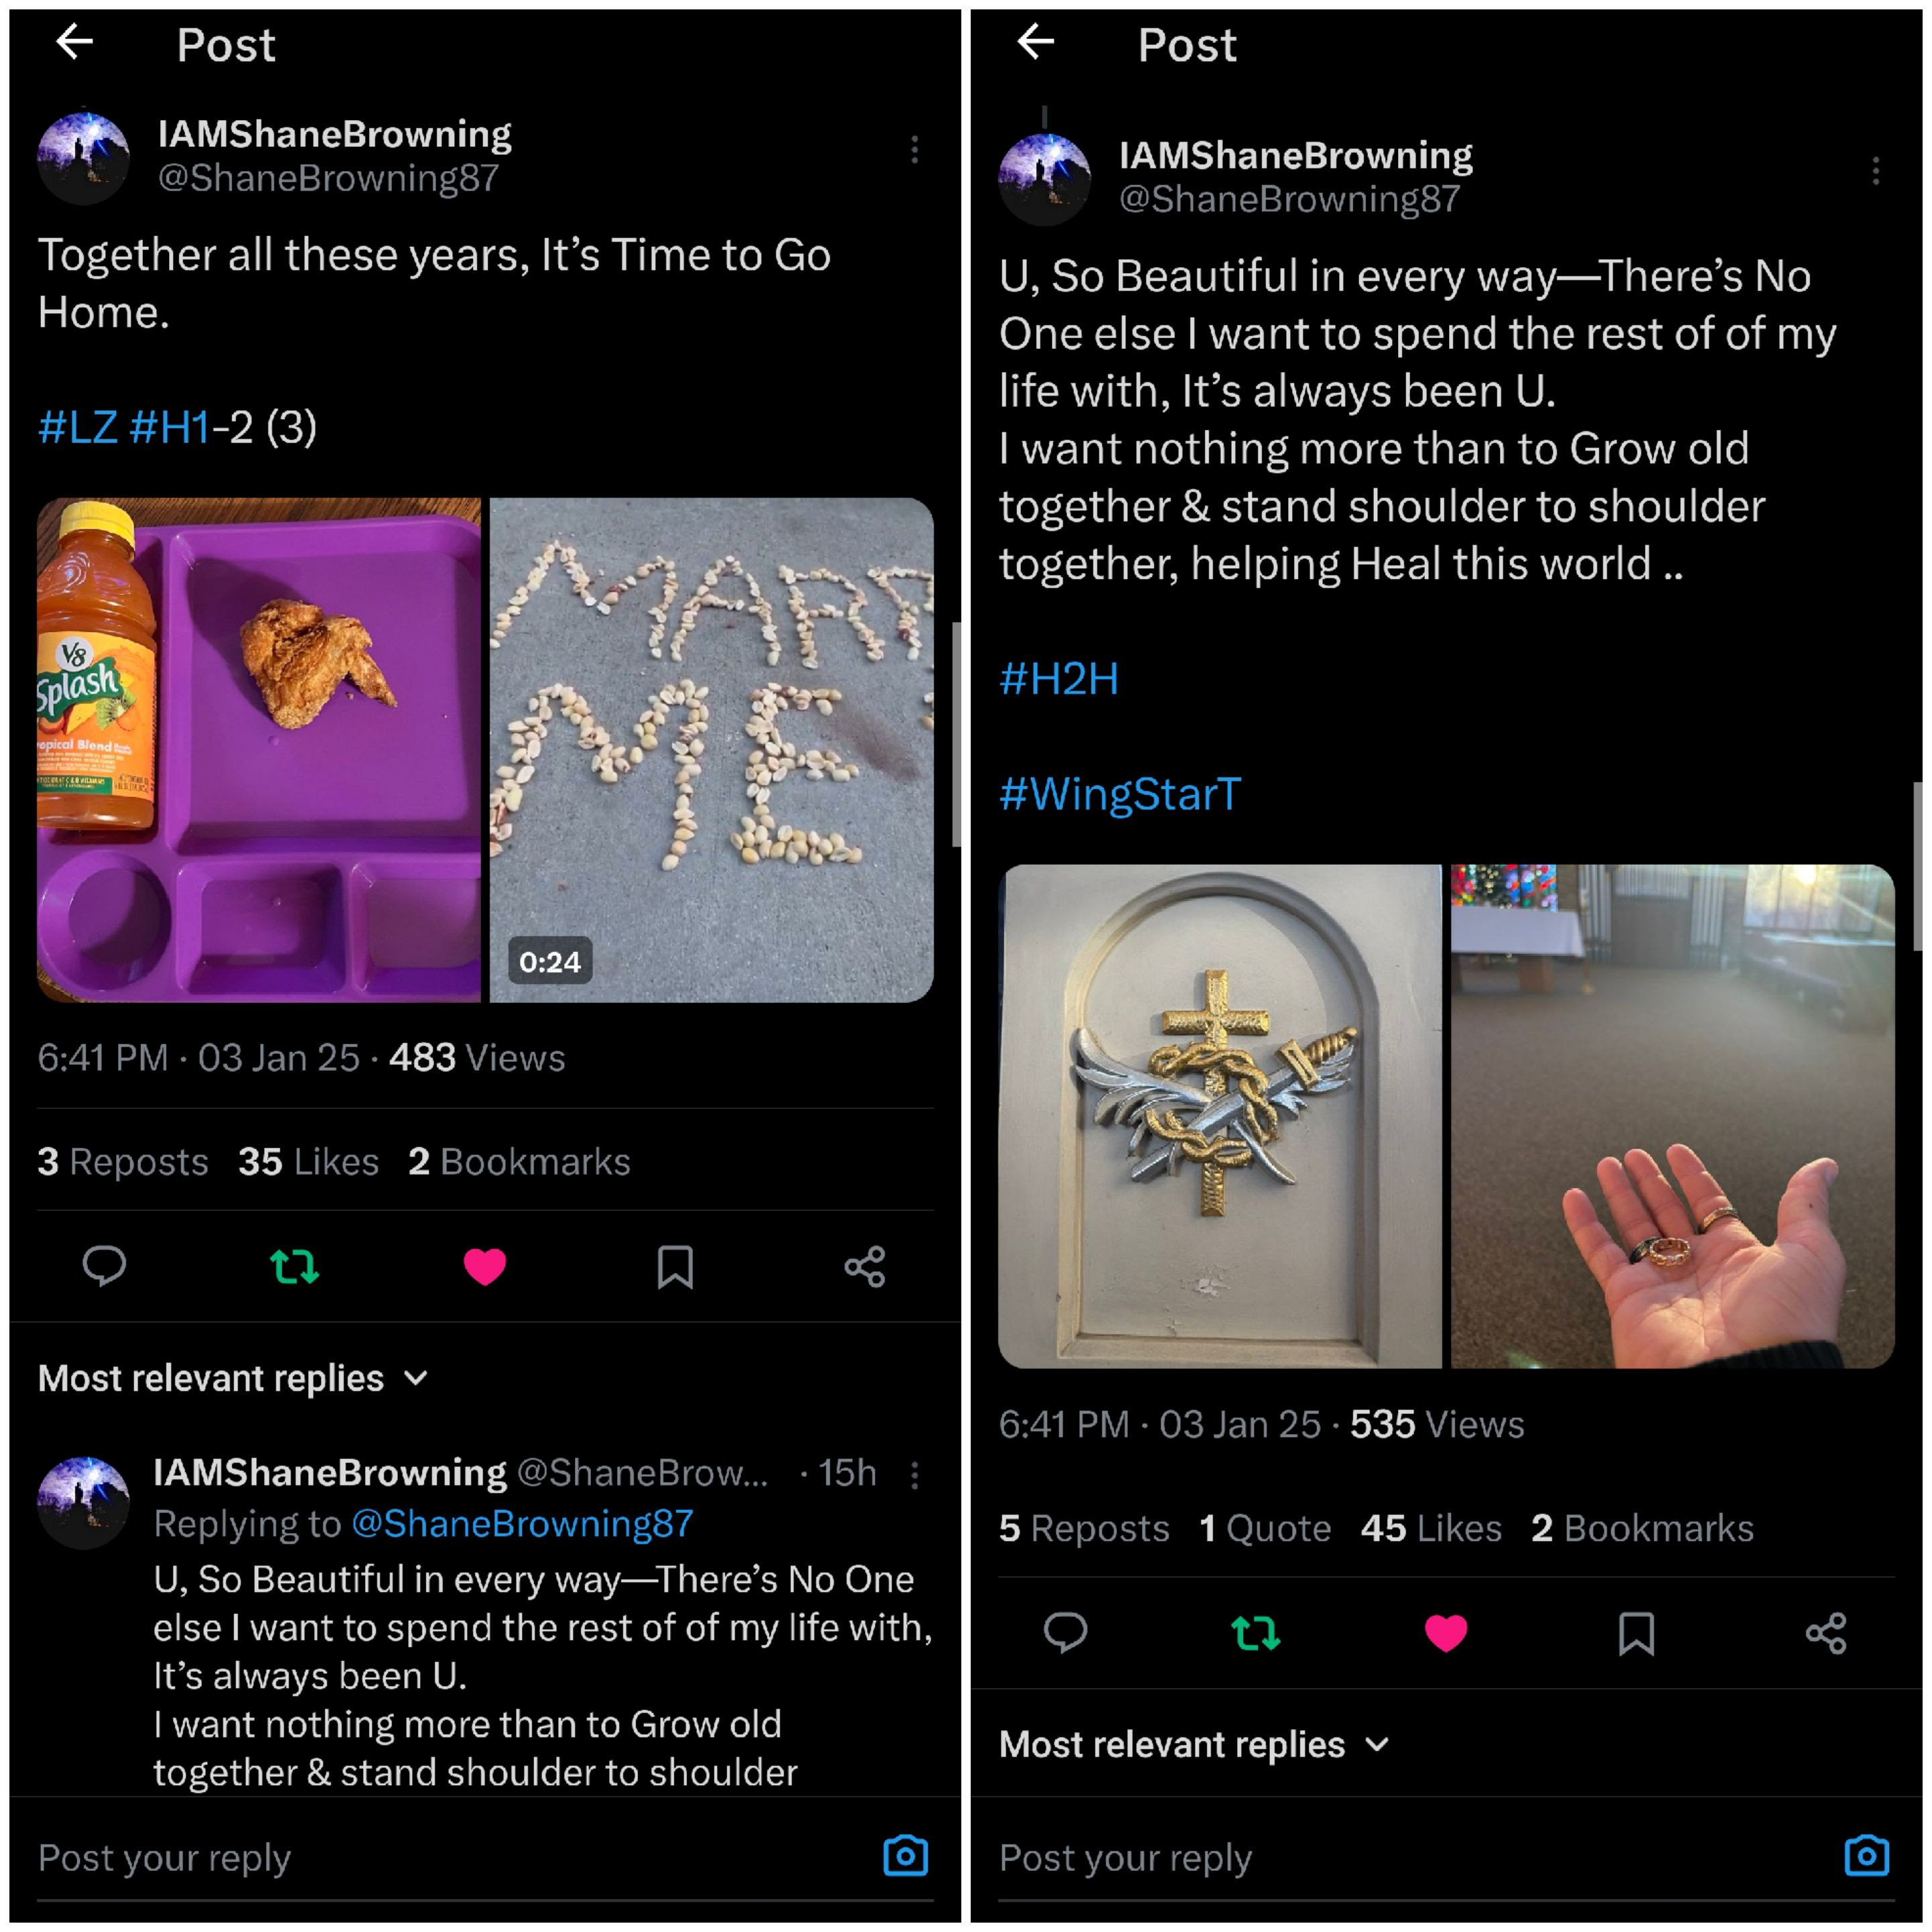Viewport: 1932px width, 1932px height.
Task: Share the left post
Action: [865, 1266]
